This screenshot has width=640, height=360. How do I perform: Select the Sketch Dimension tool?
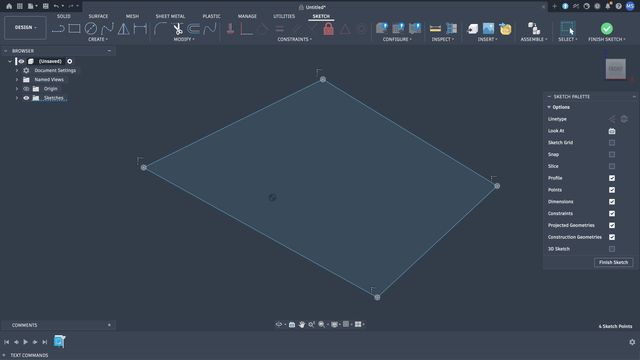tap(140, 29)
